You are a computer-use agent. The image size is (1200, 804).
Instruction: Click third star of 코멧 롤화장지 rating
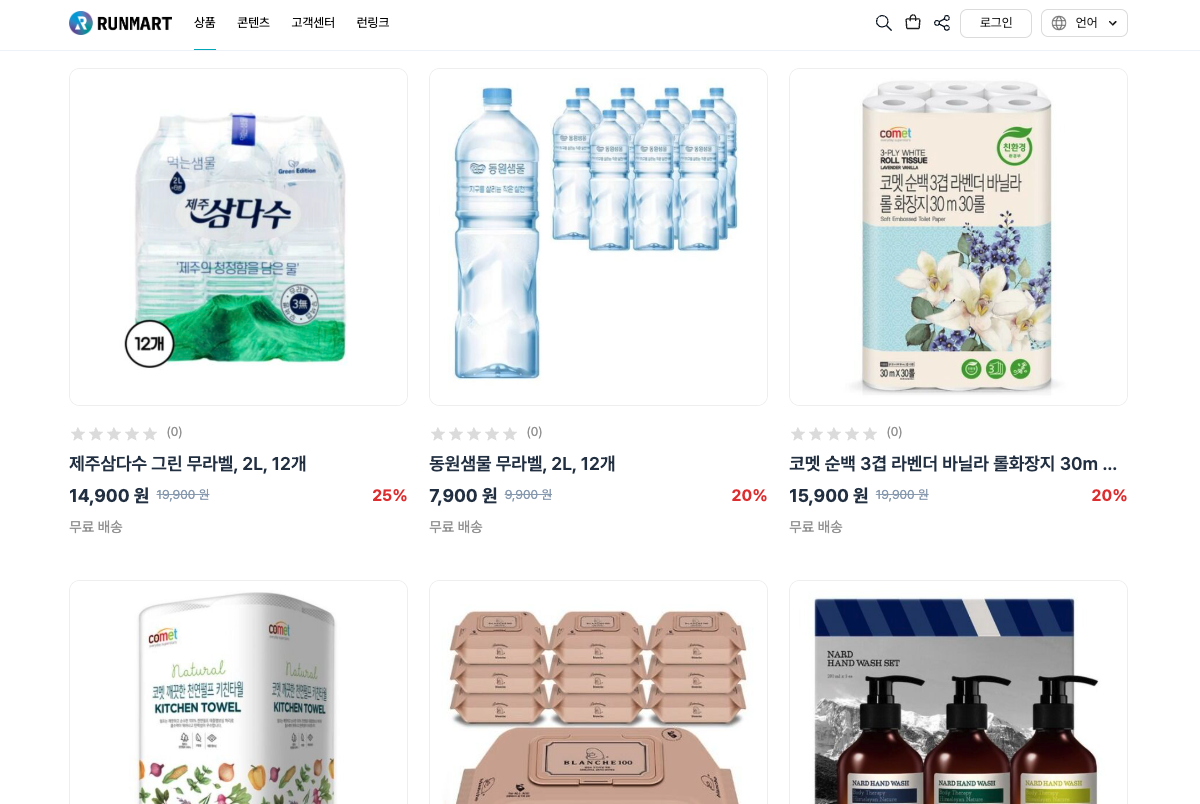click(x=834, y=433)
